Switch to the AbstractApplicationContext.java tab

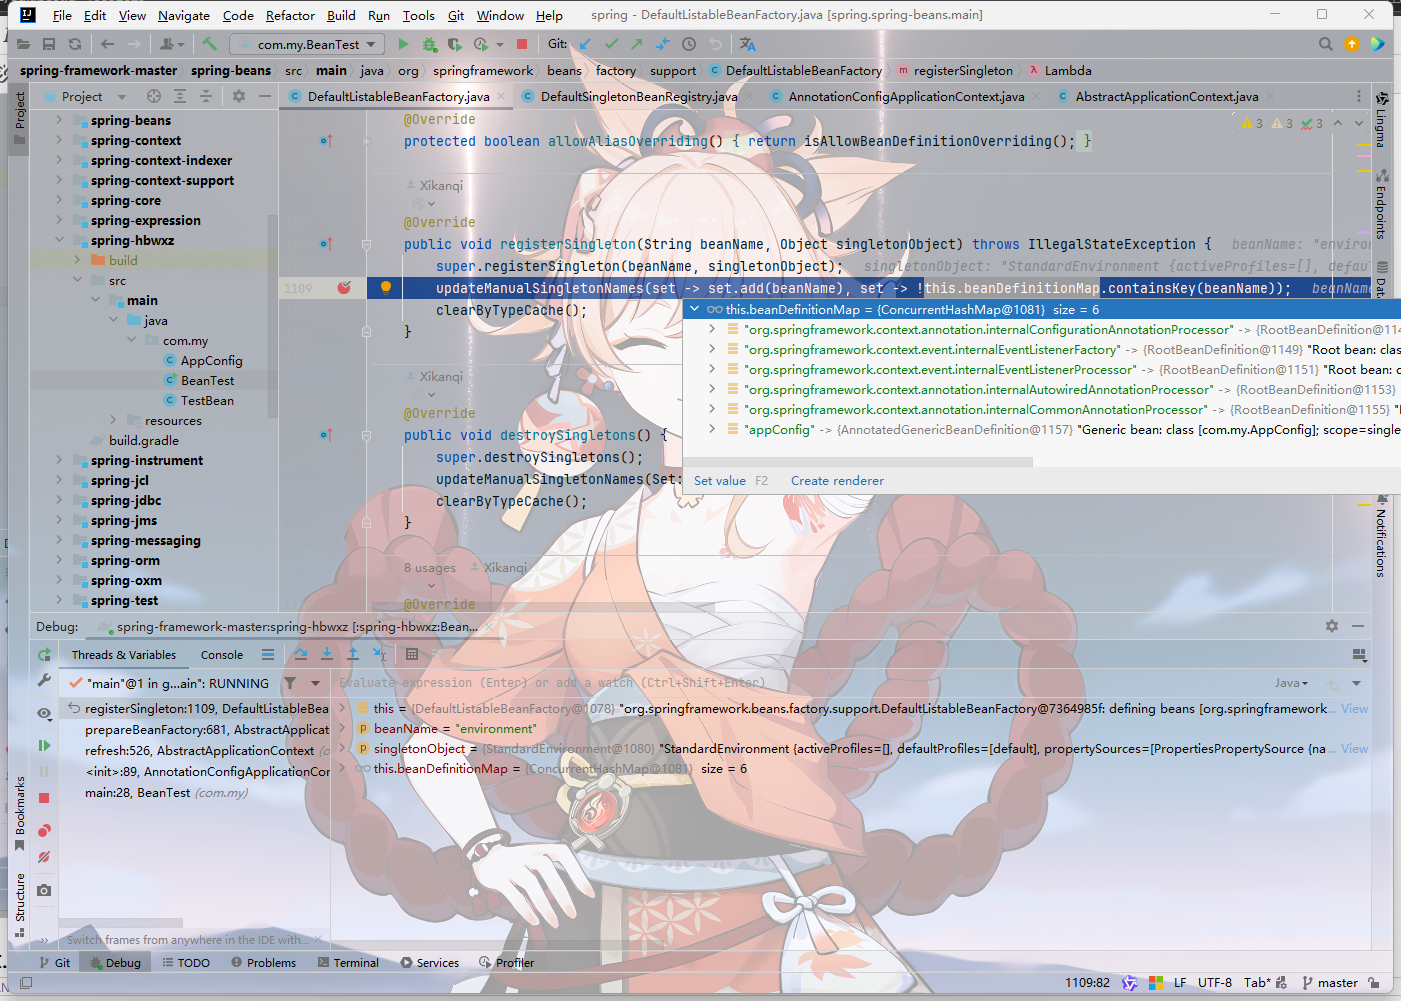[x=1166, y=96]
